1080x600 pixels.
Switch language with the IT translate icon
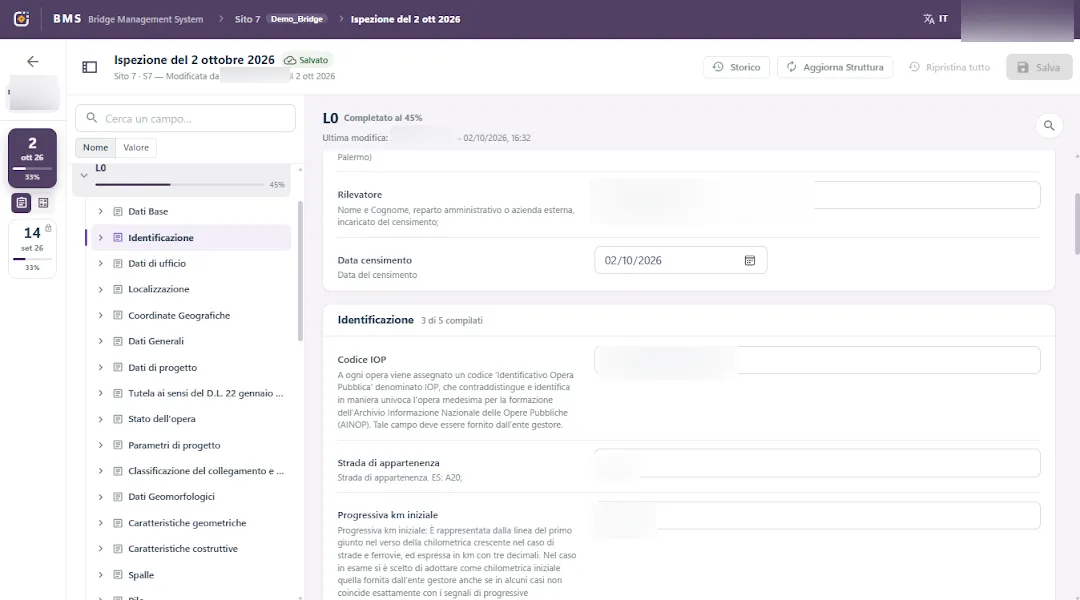pos(935,19)
